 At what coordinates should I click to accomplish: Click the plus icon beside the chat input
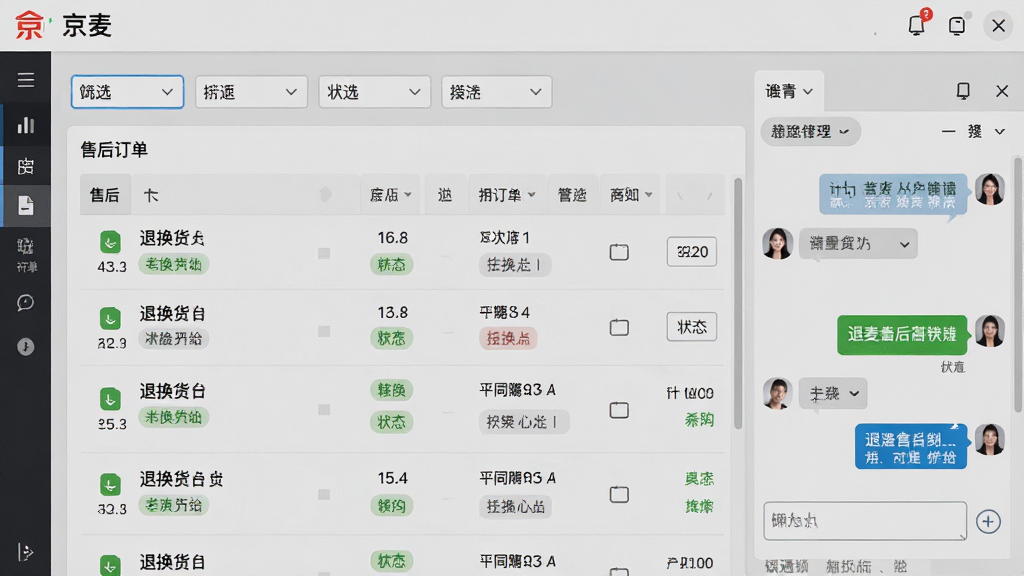(x=988, y=521)
